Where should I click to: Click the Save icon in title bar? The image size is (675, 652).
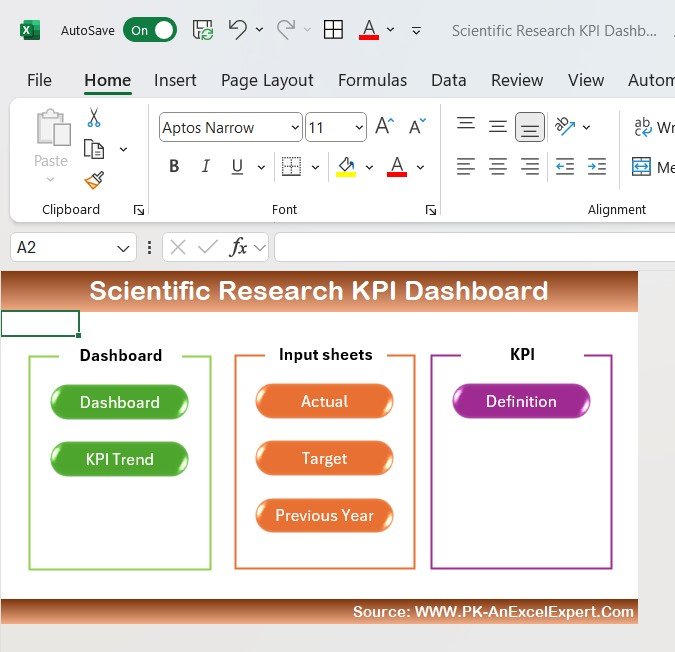coord(203,30)
